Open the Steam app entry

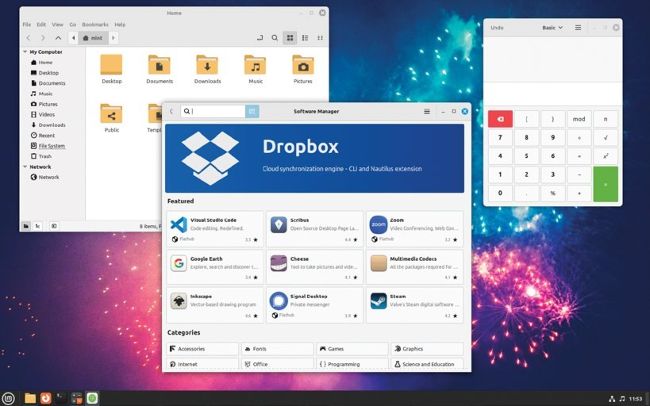pyautogui.click(x=415, y=305)
